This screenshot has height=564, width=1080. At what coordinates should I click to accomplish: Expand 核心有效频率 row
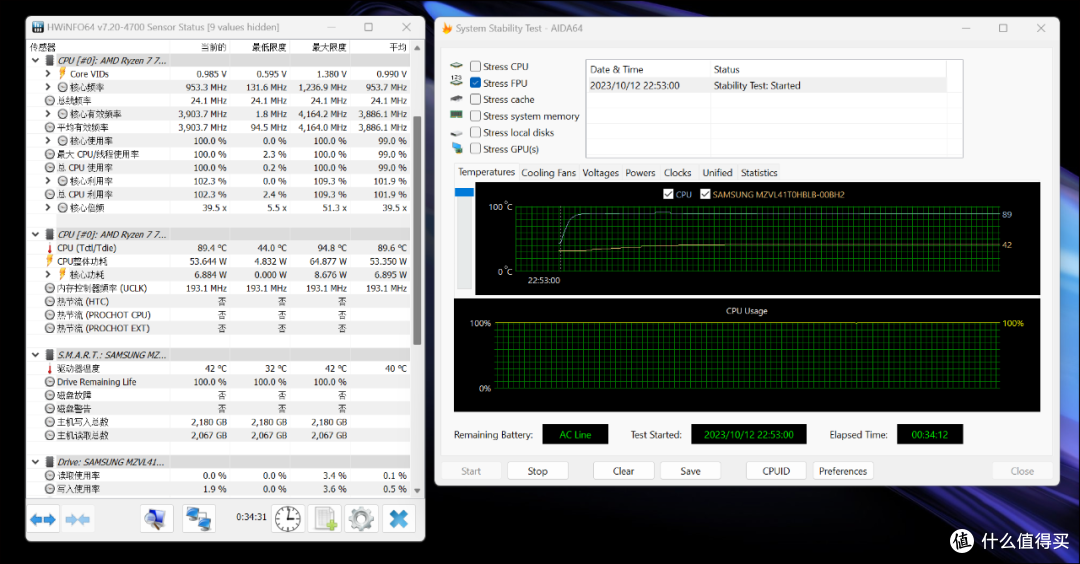[48, 114]
